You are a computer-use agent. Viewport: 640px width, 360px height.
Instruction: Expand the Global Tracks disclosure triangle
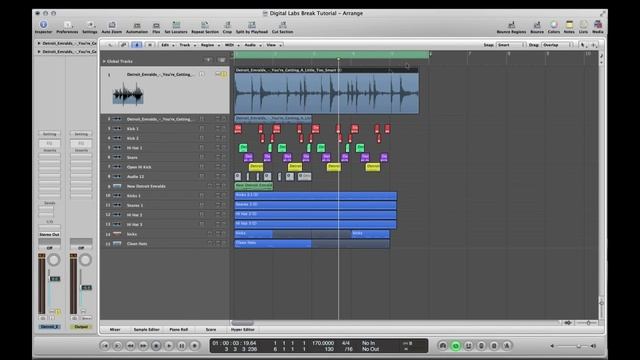click(x=104, y=61)
